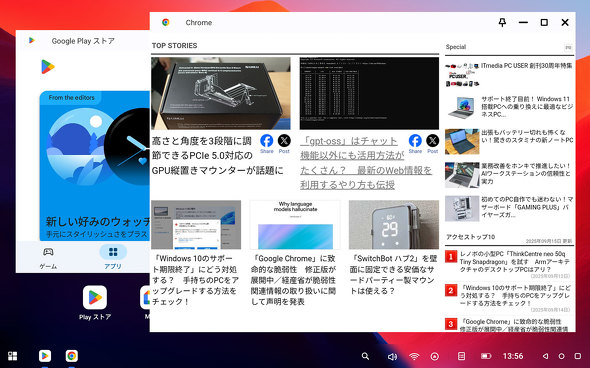Open the 「Google Chrome」に致命的な脆弱性 article headline

point(294,280)
